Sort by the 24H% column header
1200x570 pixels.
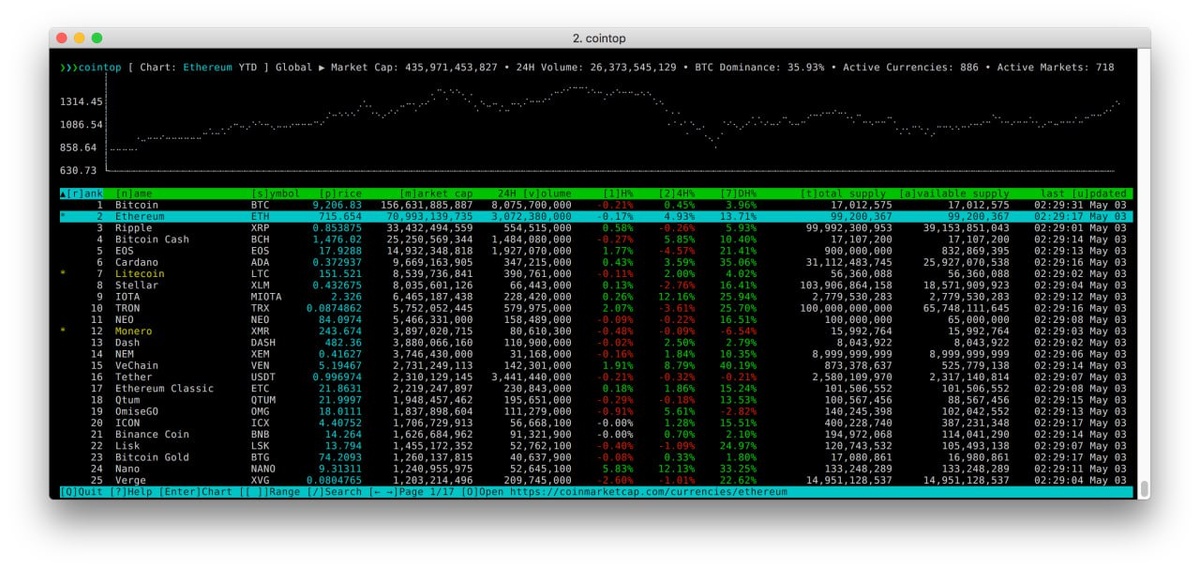(x=677, y=193)
